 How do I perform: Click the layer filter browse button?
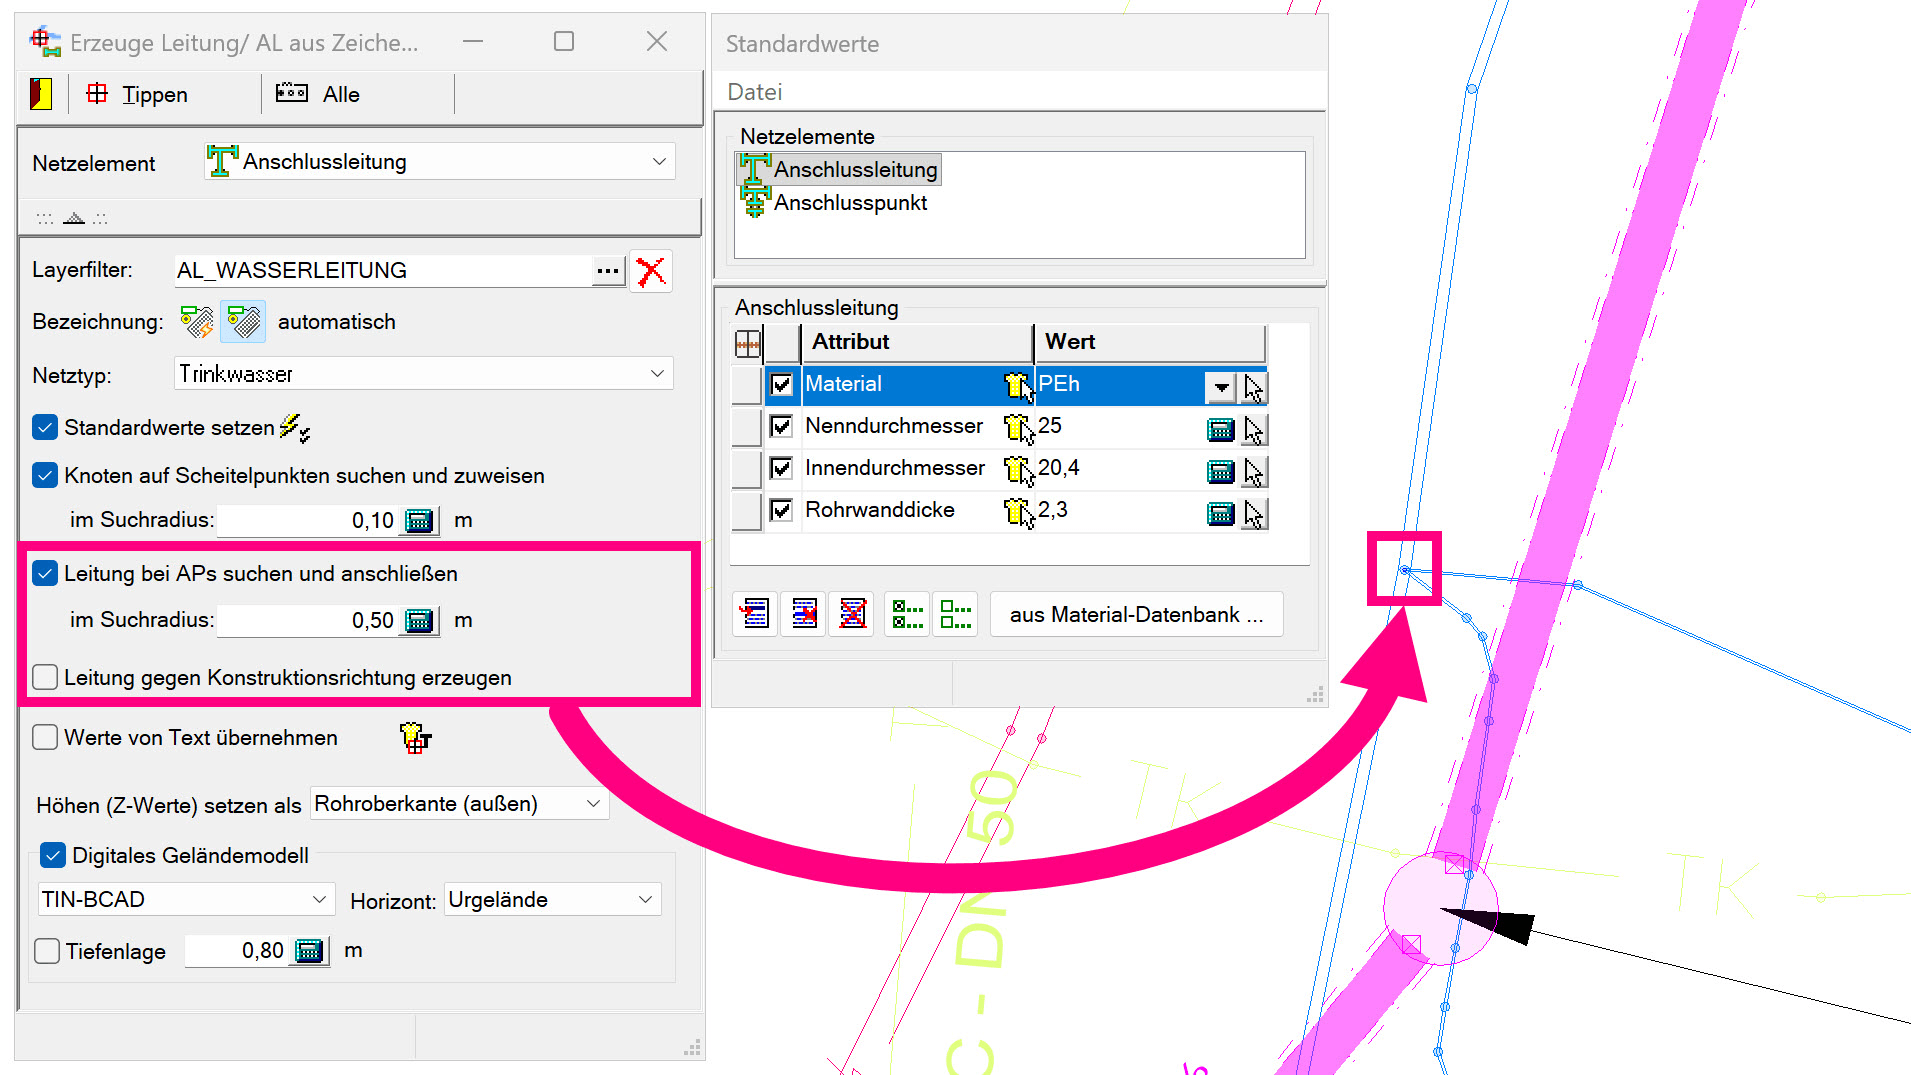click(607, 271)
